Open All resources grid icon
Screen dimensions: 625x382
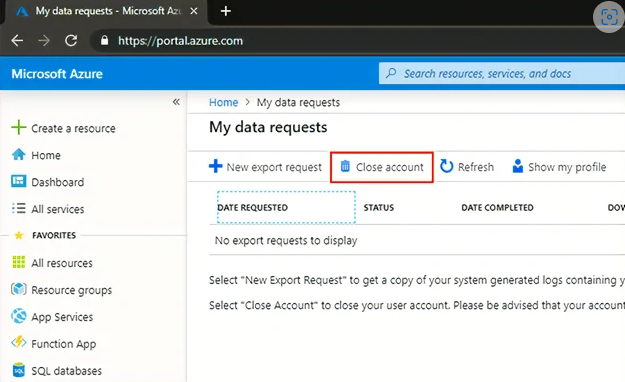(18, 262)
